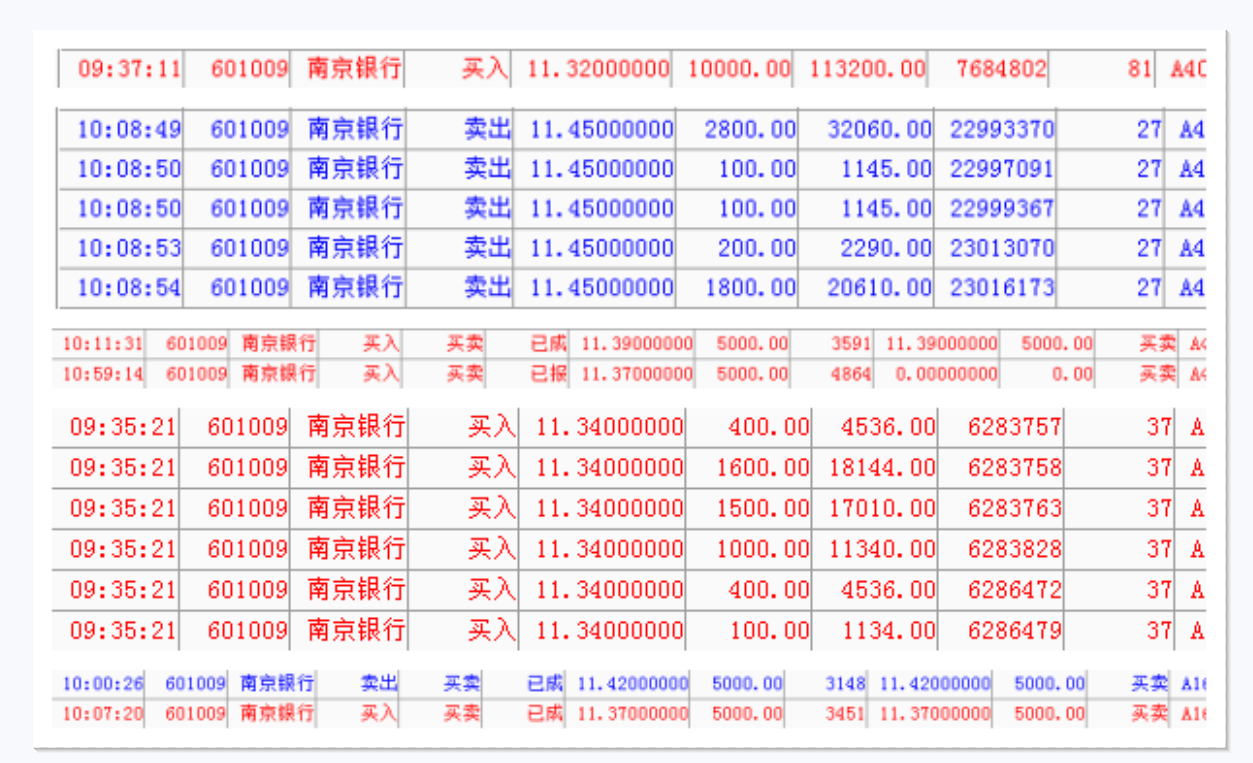
Task: Select order number 22999367
Action: pos(1002,208)
